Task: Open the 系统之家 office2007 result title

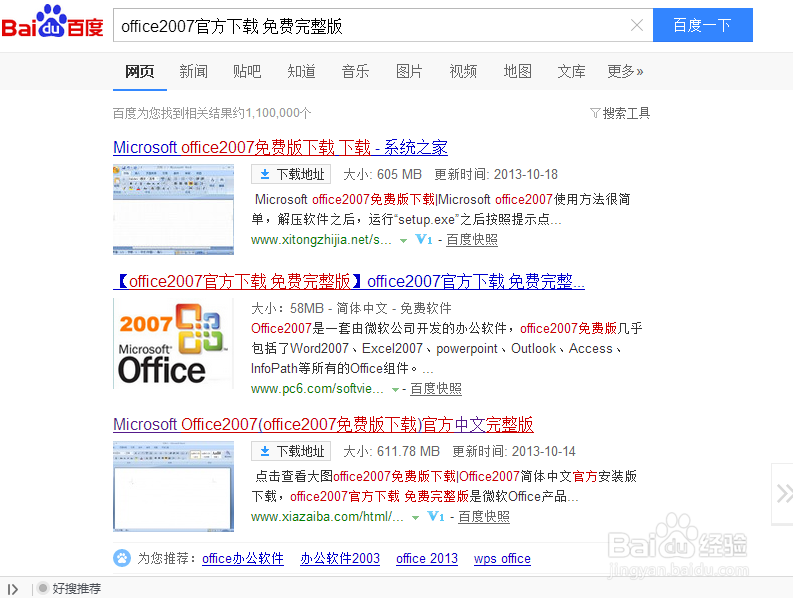Action: pos(280,147)
